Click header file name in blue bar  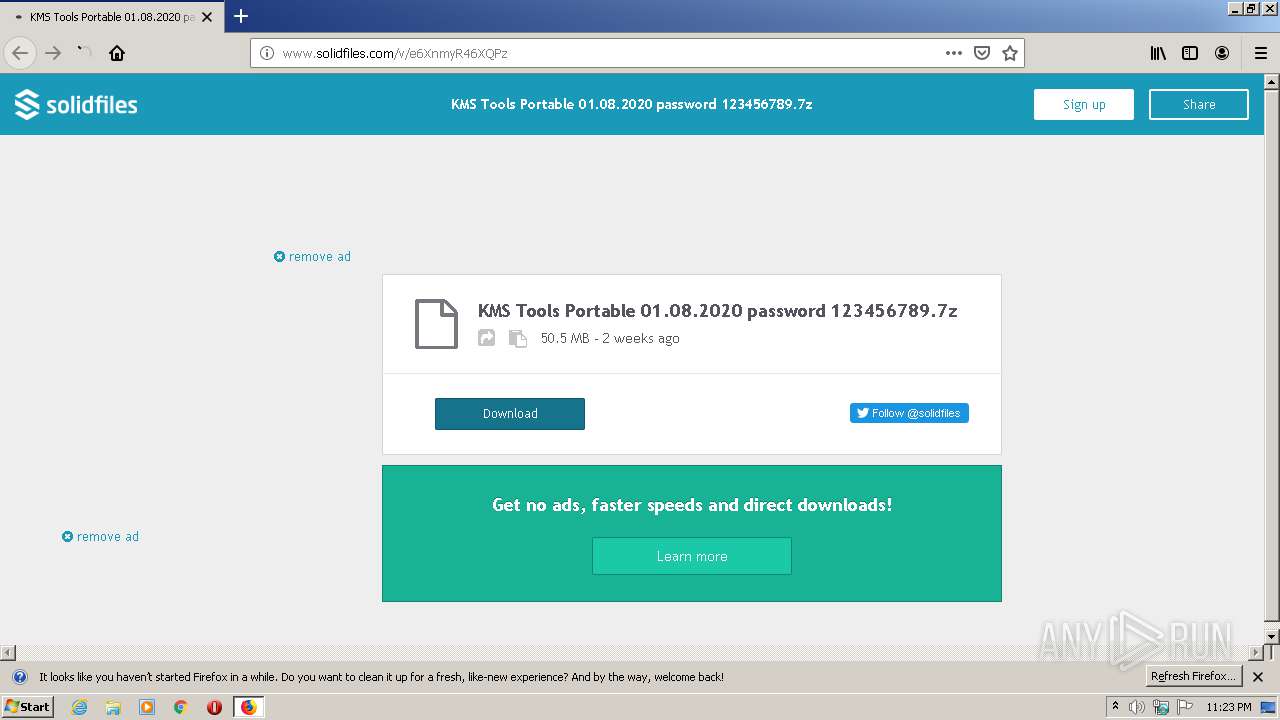[632, 104]
